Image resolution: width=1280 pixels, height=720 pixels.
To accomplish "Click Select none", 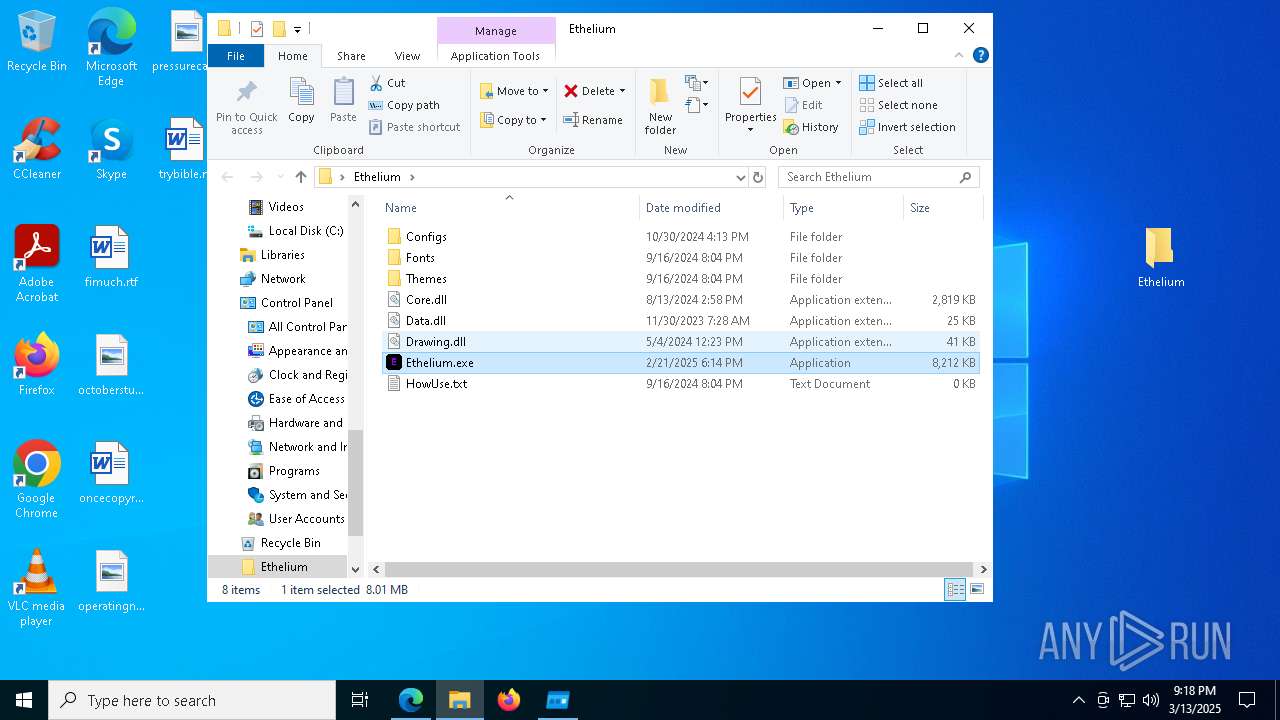I will pyautogui.click(x=898, y=105).
